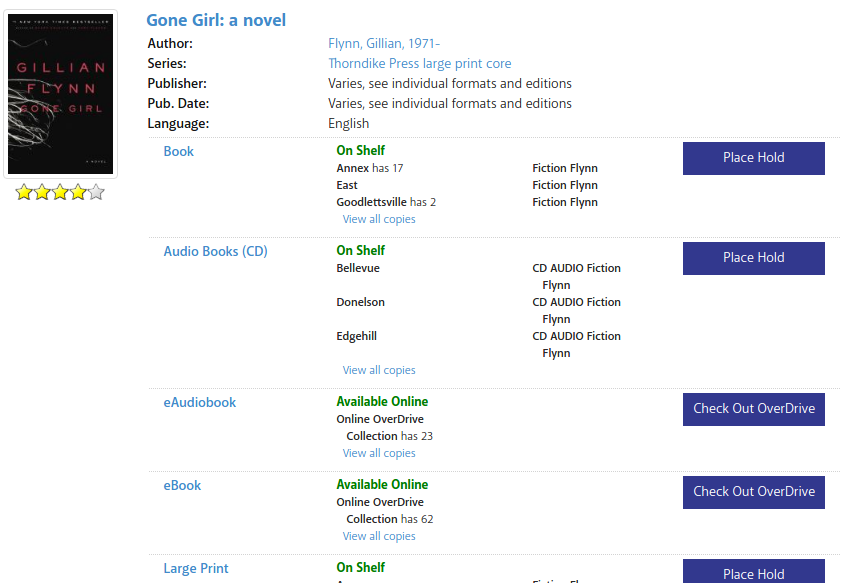This screenshot has height=583, width=847.
Task: View all copies of eAudiobook
Action: coord(379,453)
